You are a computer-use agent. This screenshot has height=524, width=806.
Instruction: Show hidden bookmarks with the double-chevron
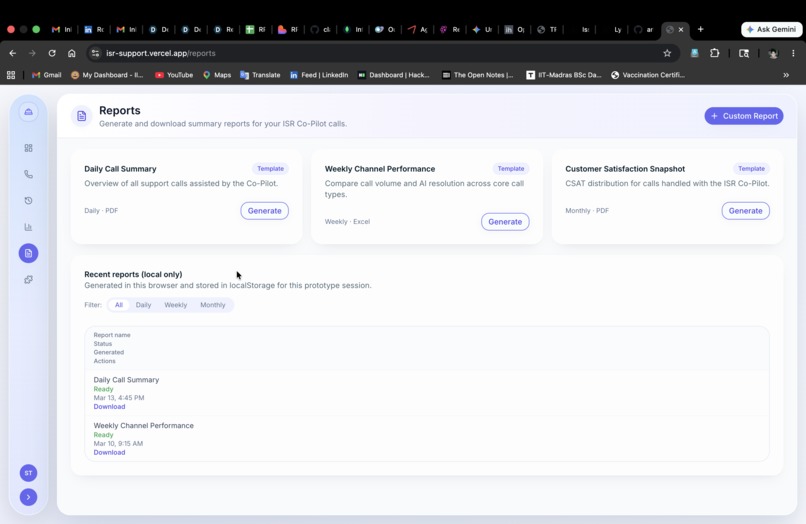(x=786, y=75)
